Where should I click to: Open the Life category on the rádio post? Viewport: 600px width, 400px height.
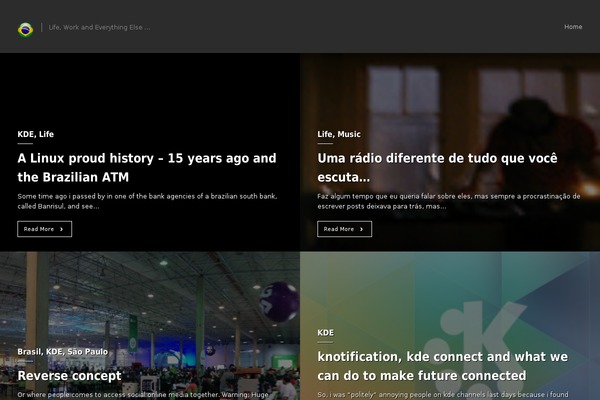[x=325, y=134]
